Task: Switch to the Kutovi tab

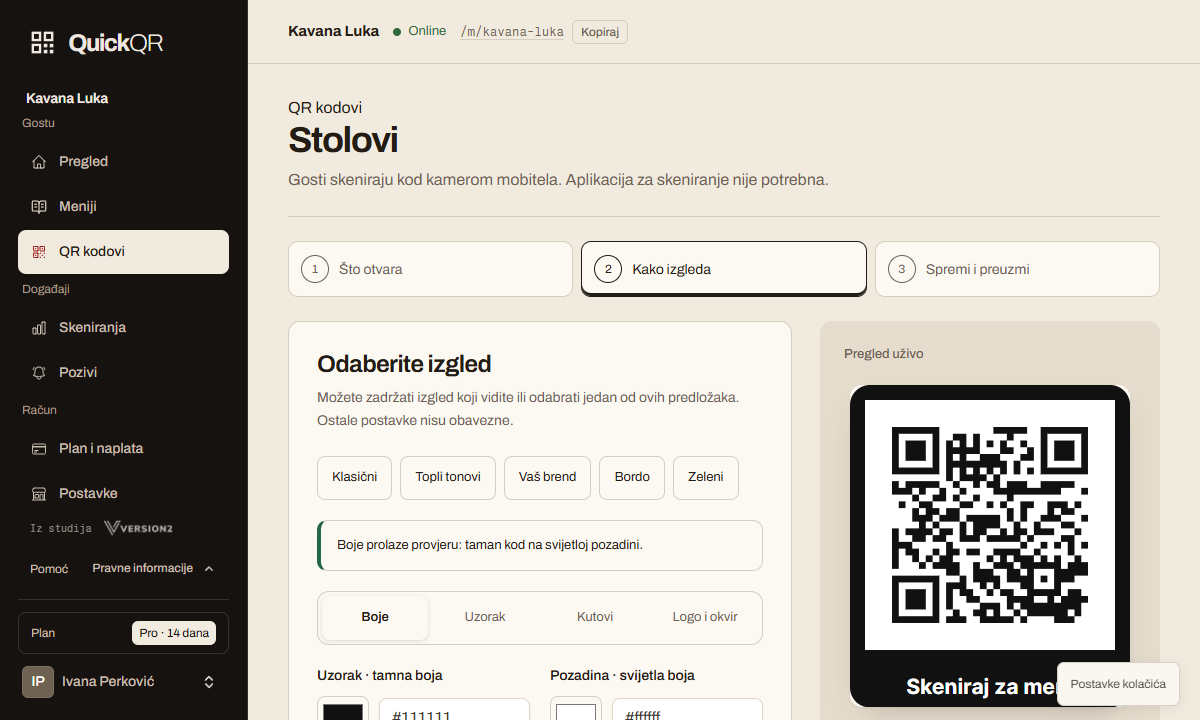Action: (x=595, y=617)
